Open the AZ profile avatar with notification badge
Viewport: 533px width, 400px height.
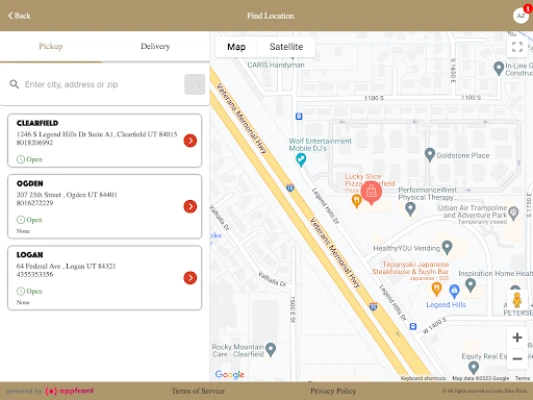pos(521,15)
